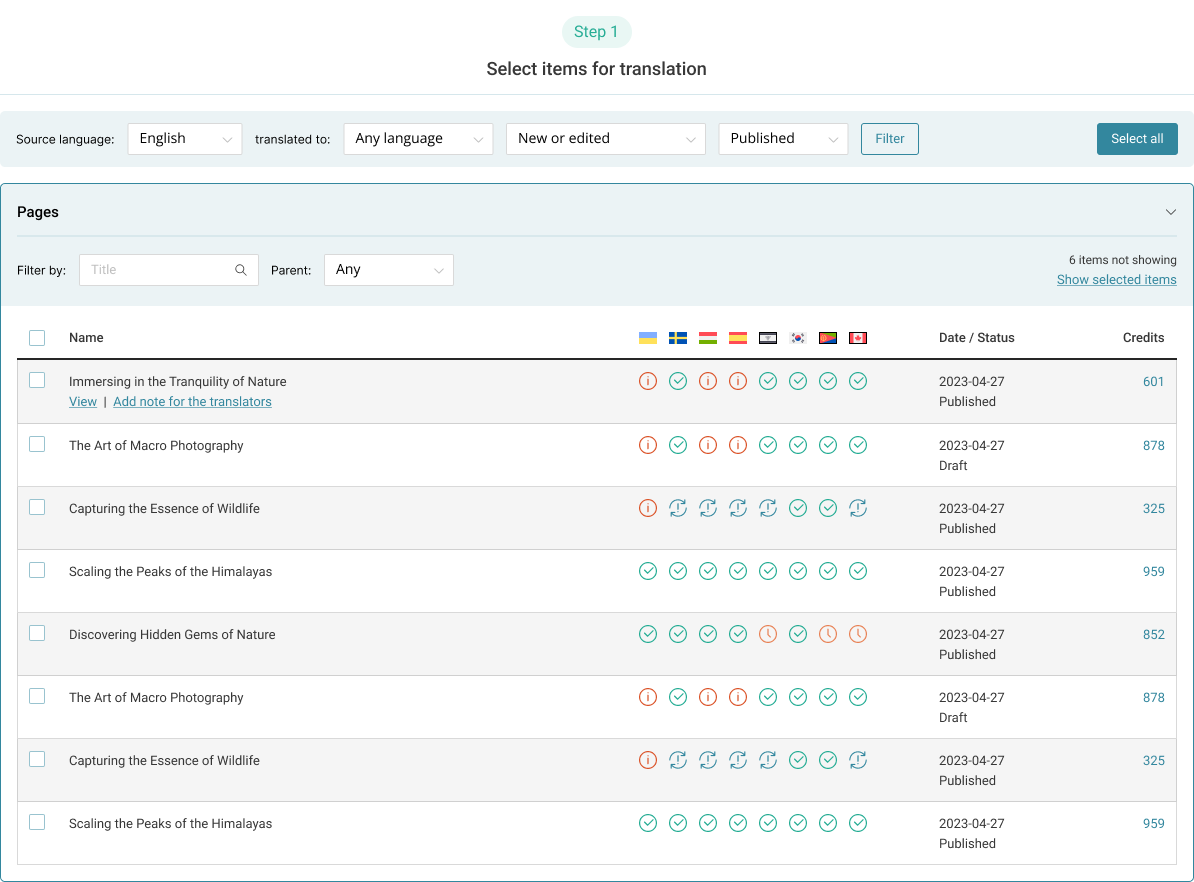Collapse the Pages section chevron

(1171, 212)
